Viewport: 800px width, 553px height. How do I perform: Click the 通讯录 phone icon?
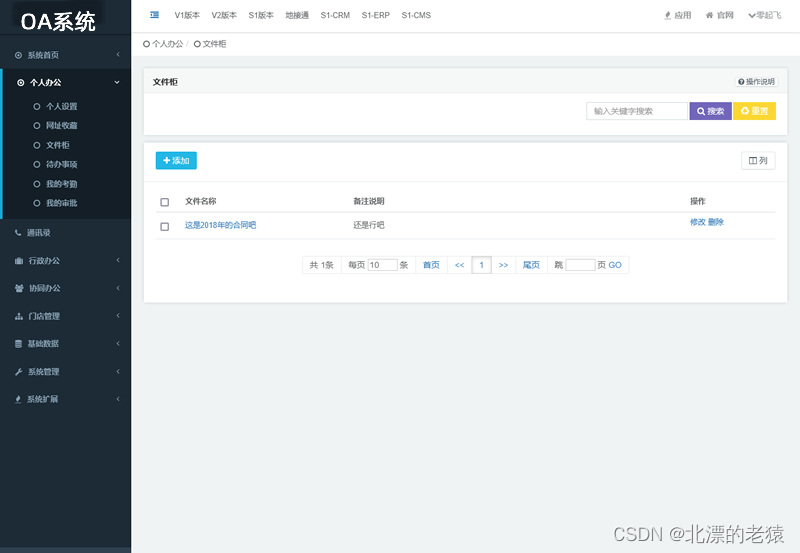coord(19,233)
